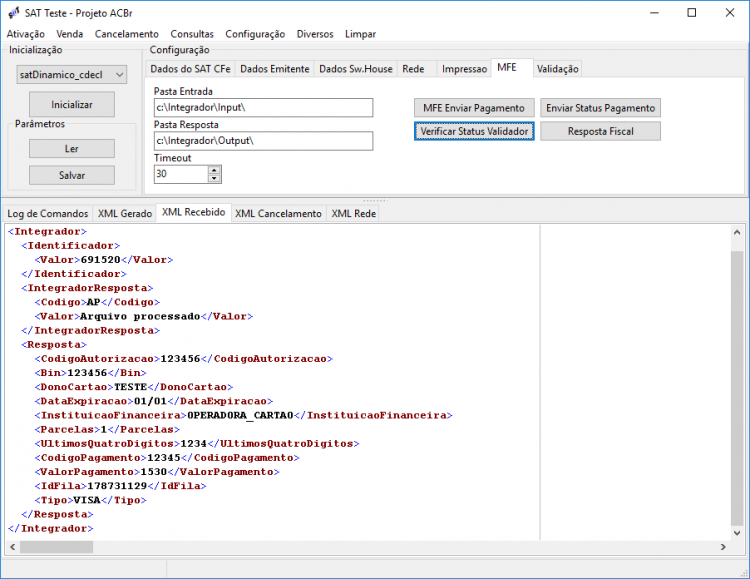This screenshot has width=750, height=579.
Task: Click the horizontal scrollbar thumb
Action: coord(56,547)
